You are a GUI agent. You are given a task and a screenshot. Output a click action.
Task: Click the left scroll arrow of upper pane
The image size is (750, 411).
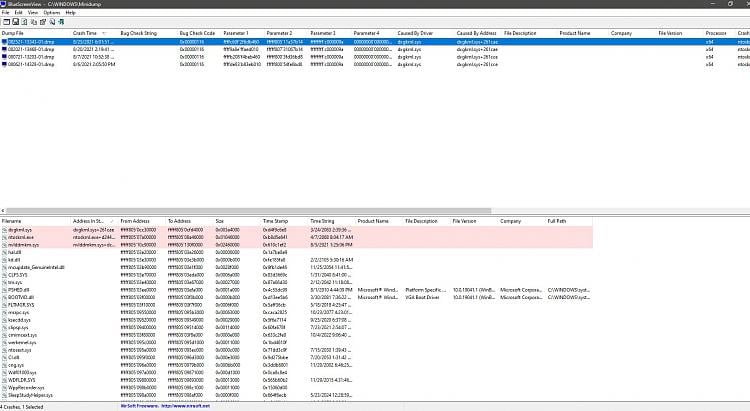pyautogui.click(x=2, y=211)
